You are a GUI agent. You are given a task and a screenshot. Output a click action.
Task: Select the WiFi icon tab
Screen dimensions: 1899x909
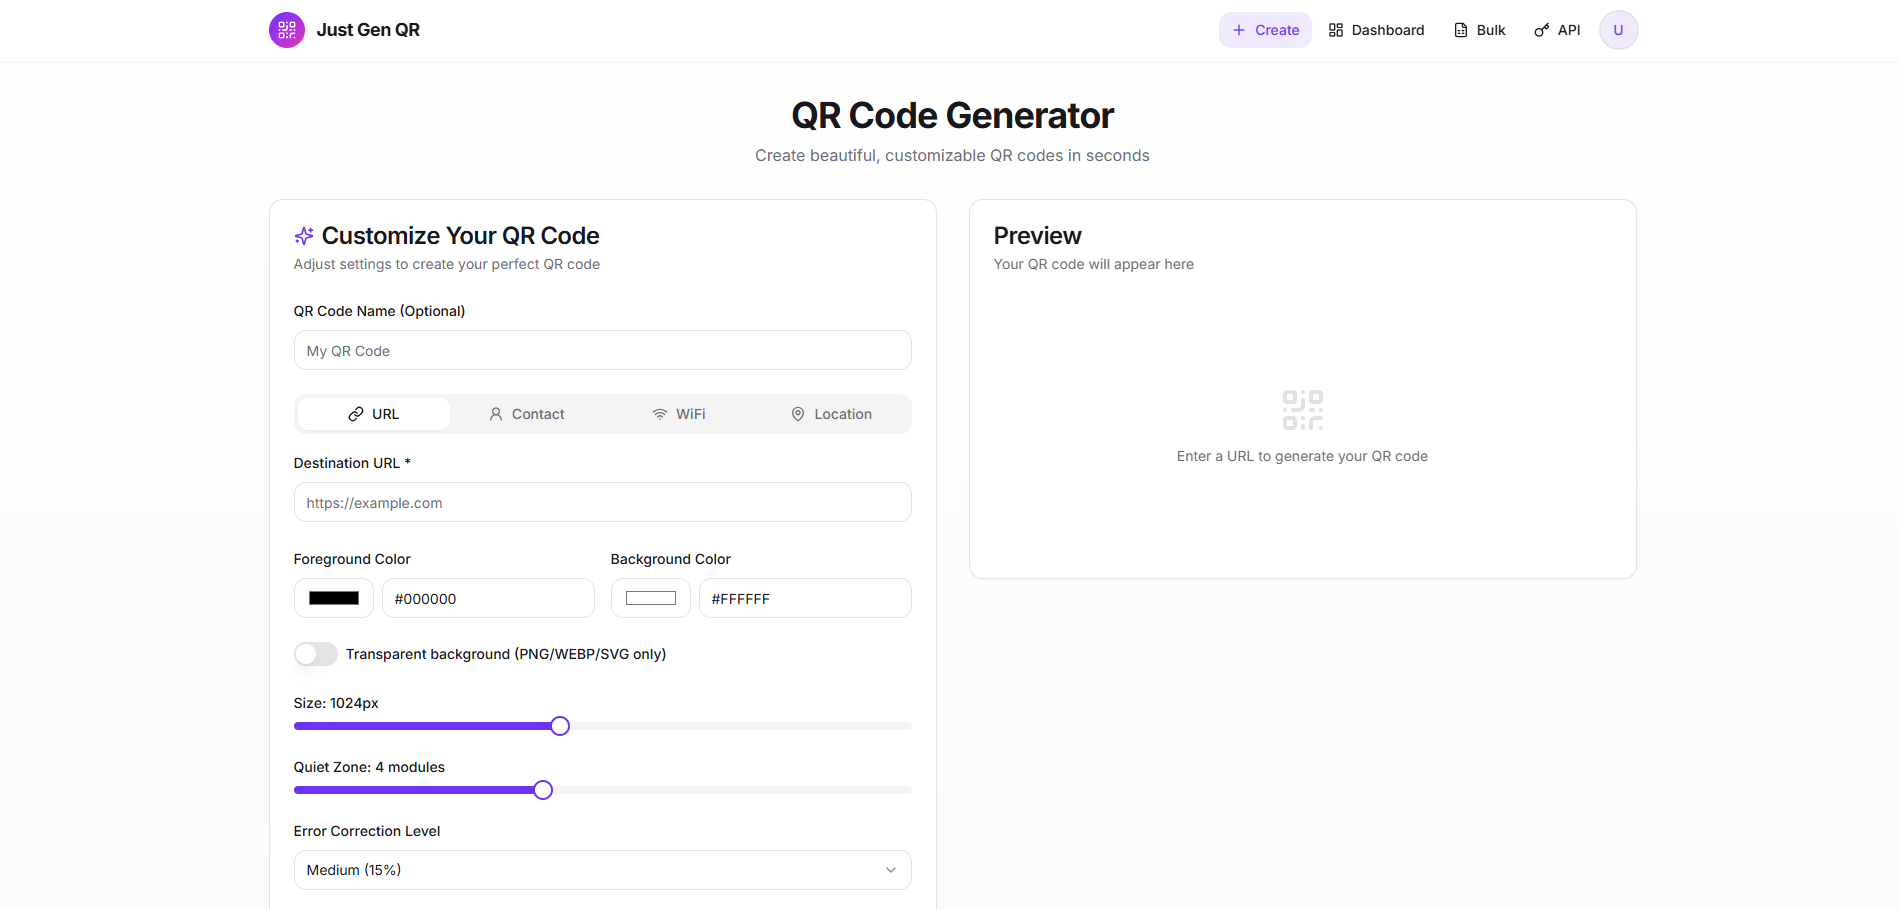[658, 413]
